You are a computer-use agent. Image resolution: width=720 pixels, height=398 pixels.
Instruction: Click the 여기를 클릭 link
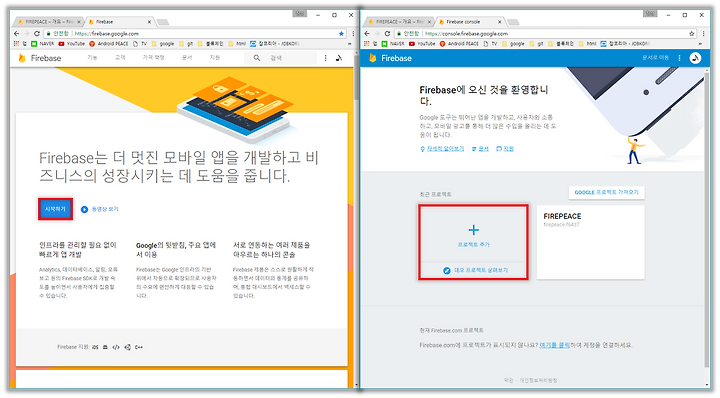(x=555, y=345)
